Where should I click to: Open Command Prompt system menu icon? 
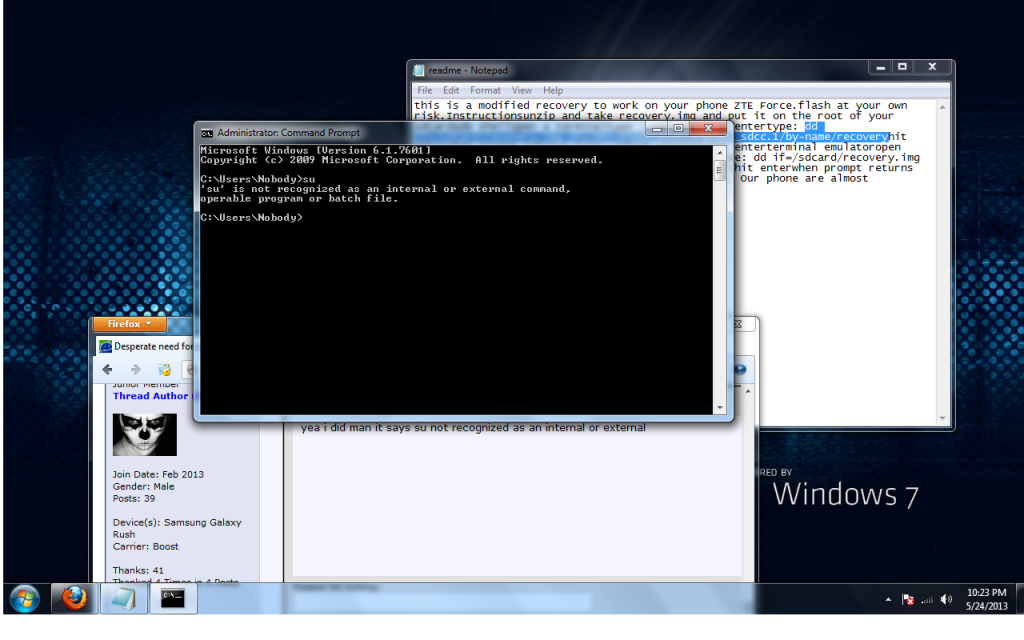pos(207,133)
